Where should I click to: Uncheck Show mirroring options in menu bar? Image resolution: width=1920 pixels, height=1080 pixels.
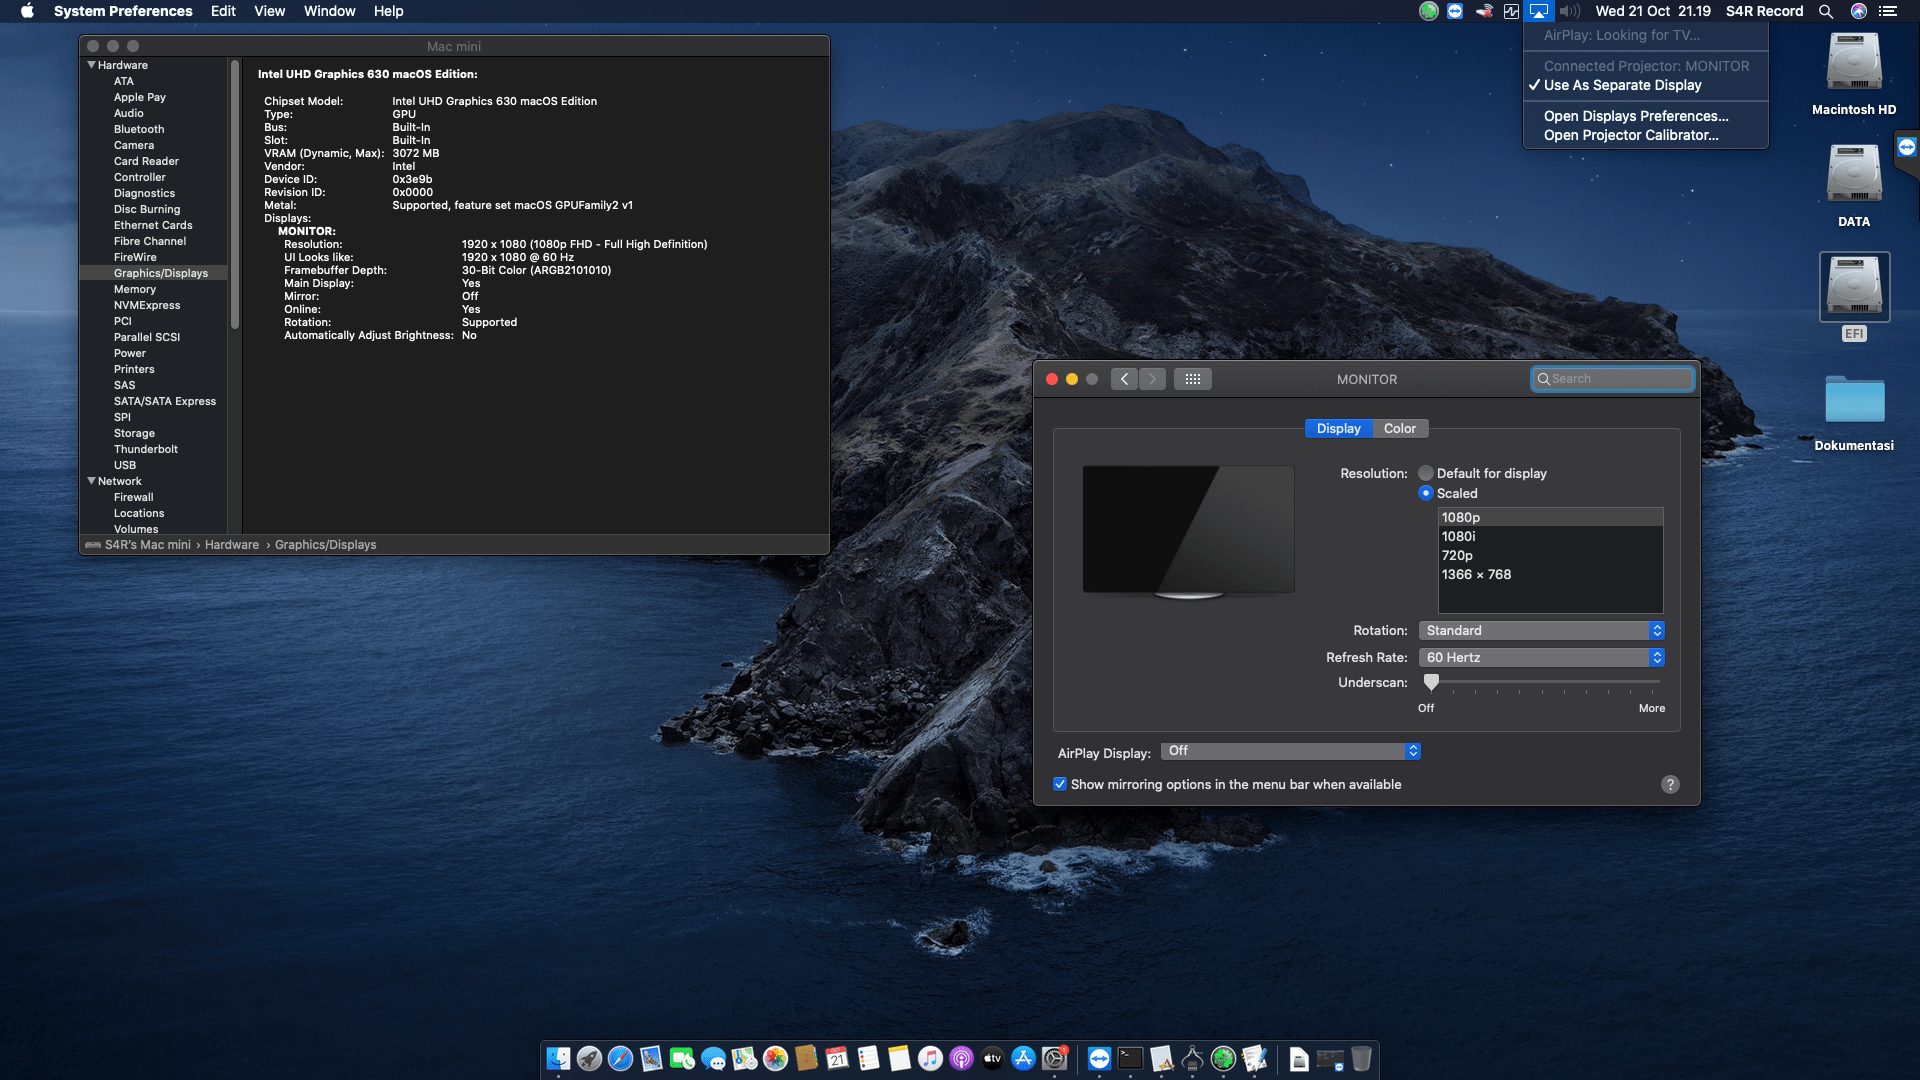click(1060, 784)
